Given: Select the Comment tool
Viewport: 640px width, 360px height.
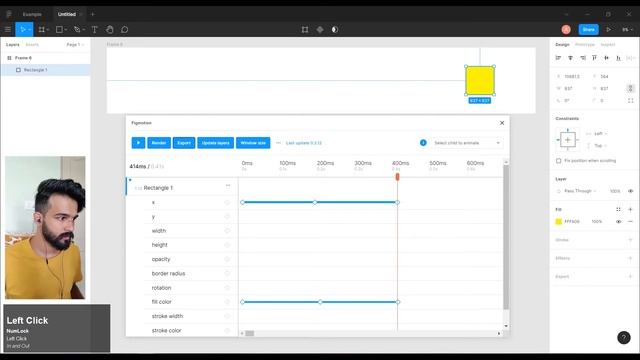Looking at the screenshot, I should 124,29.
